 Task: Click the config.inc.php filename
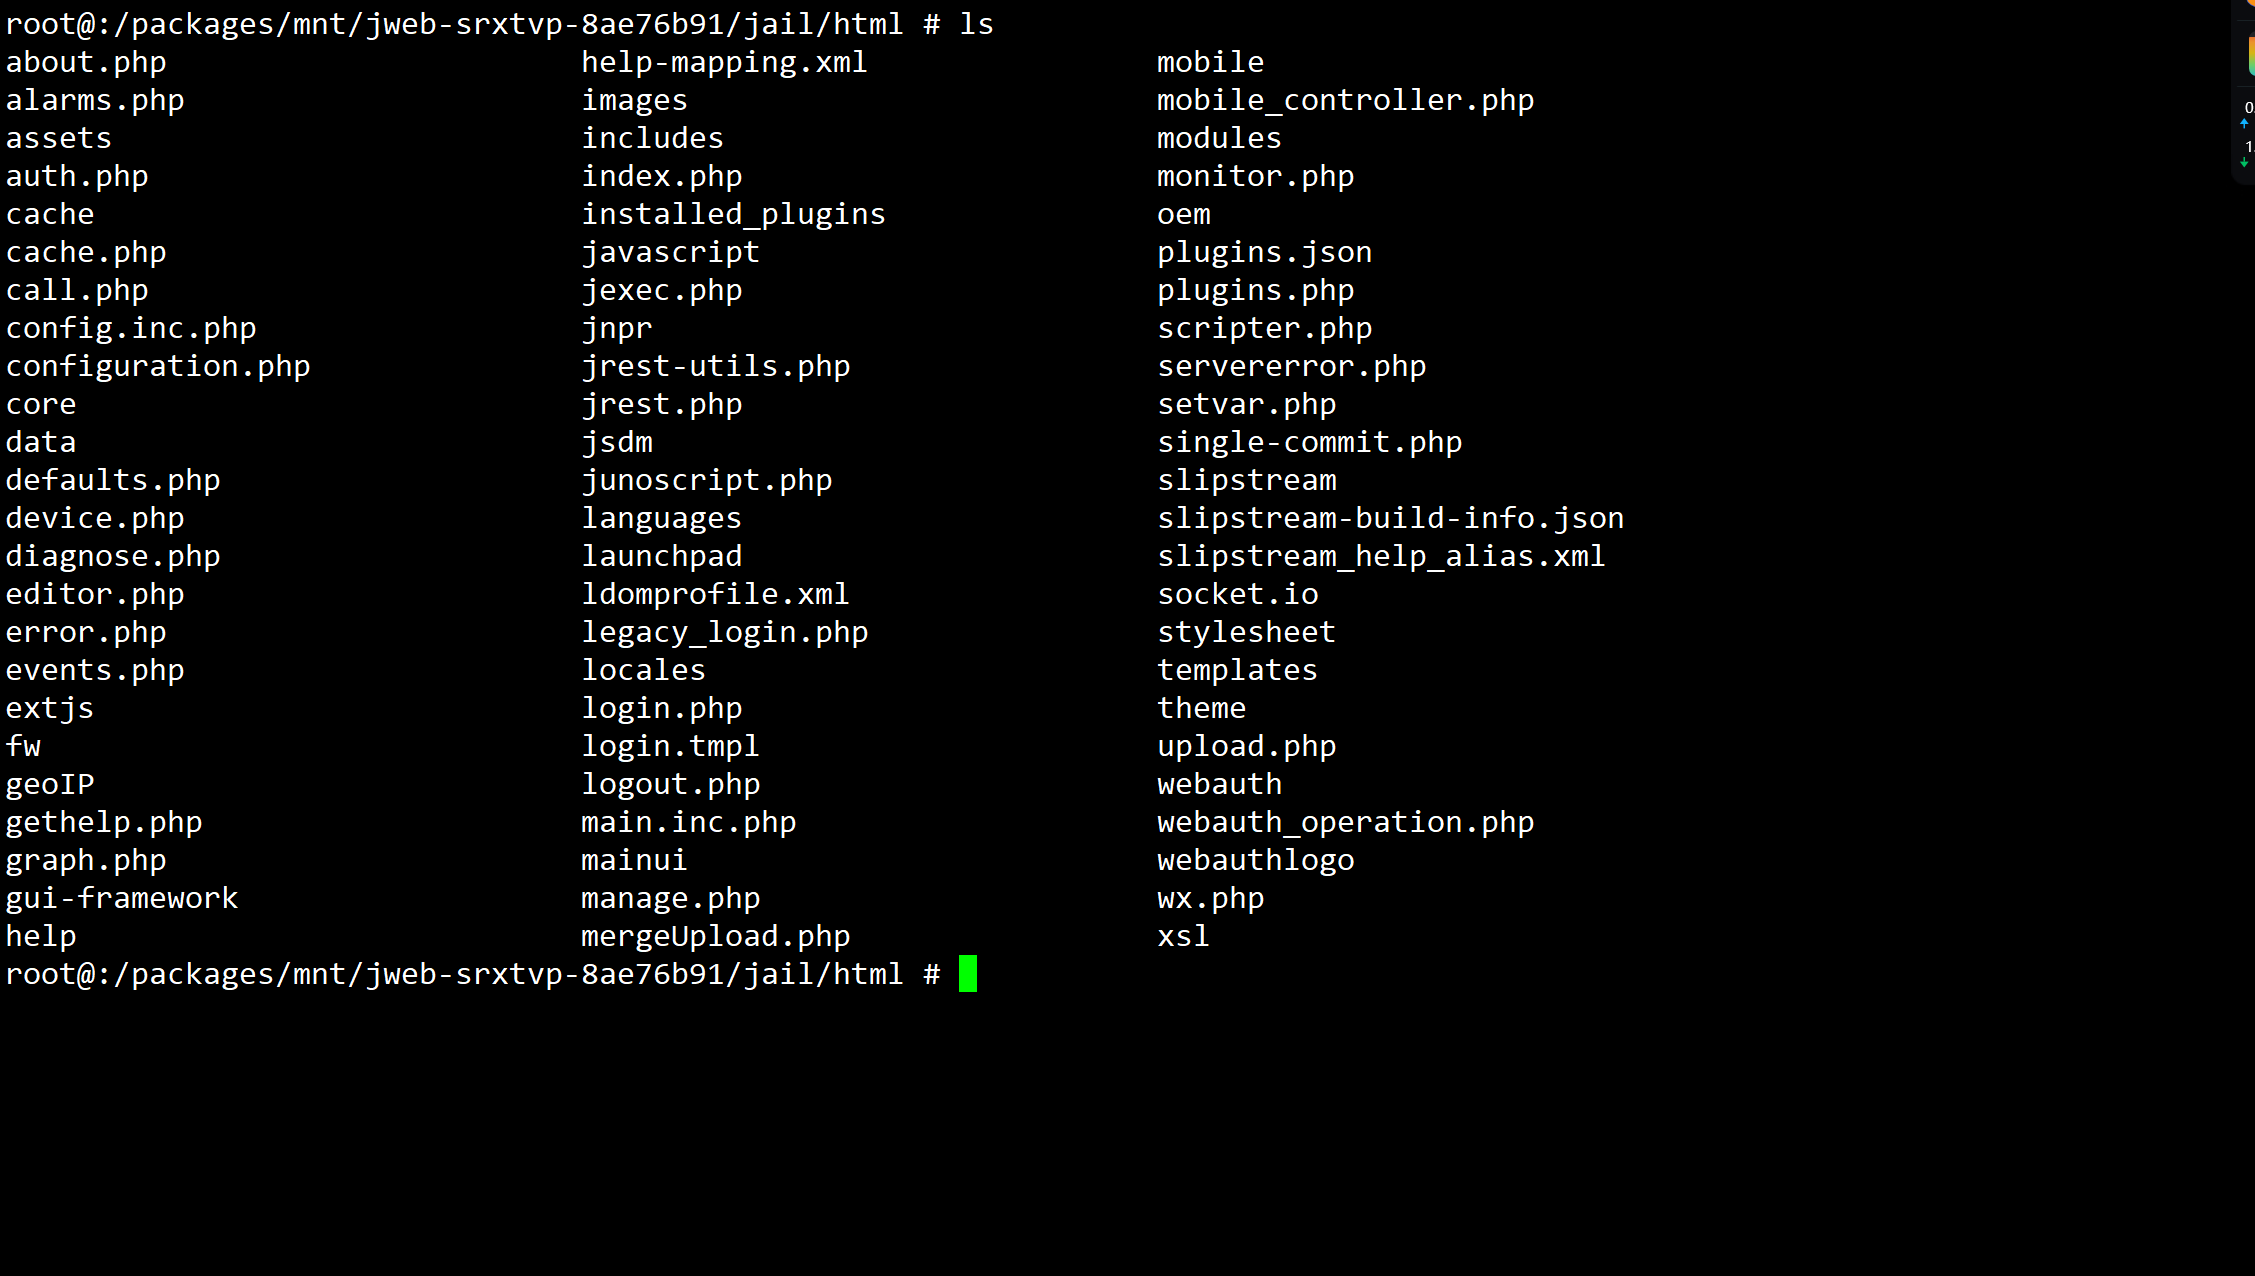[x=131, y=328]
